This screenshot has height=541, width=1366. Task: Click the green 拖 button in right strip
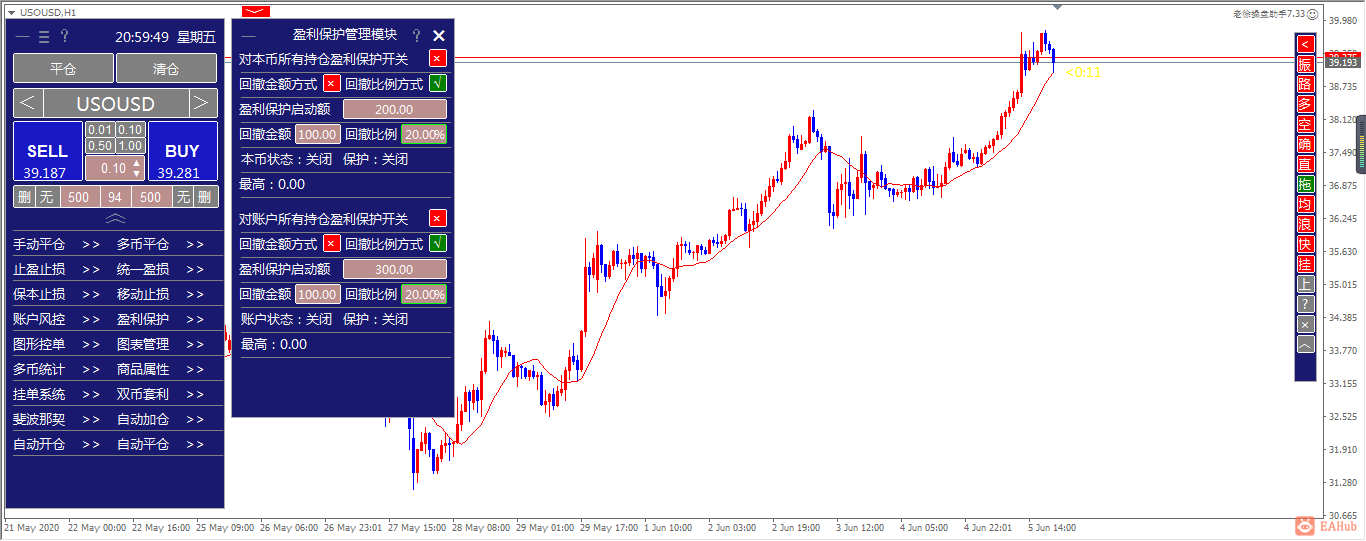pyautogui.click(x=1305, y=184)
